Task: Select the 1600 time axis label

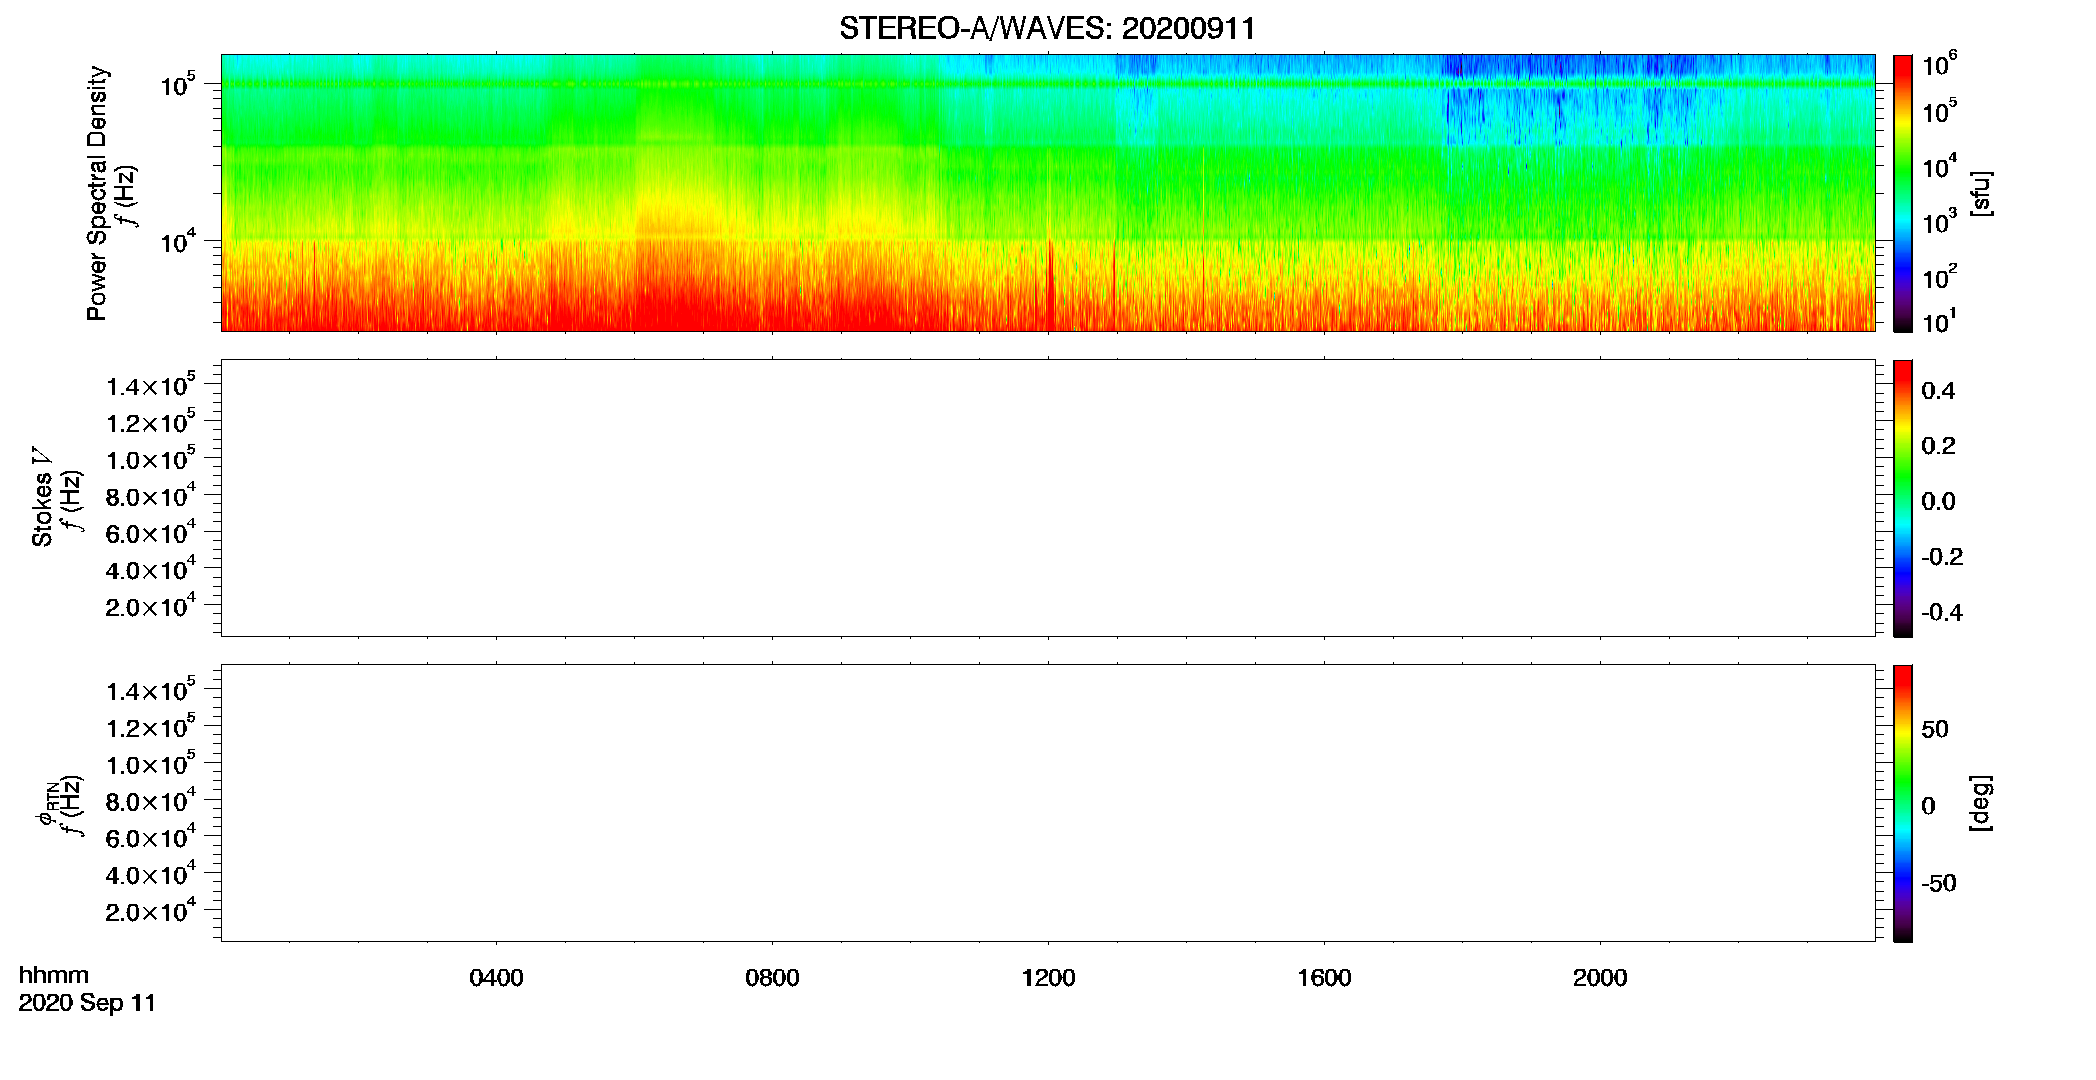Action: [1324, 978]
